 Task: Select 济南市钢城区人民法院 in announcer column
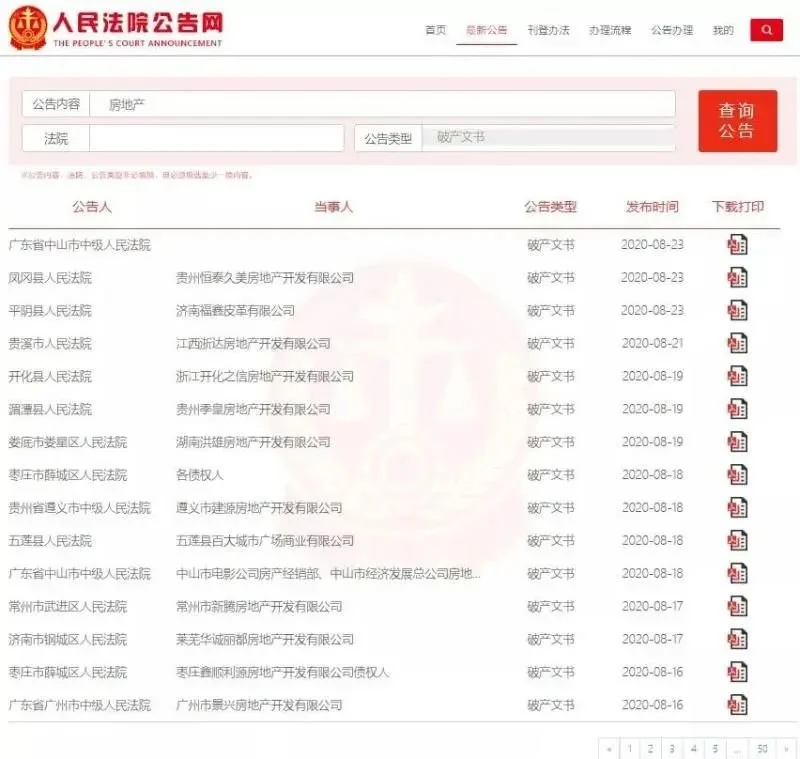click(x=68, y=640)
